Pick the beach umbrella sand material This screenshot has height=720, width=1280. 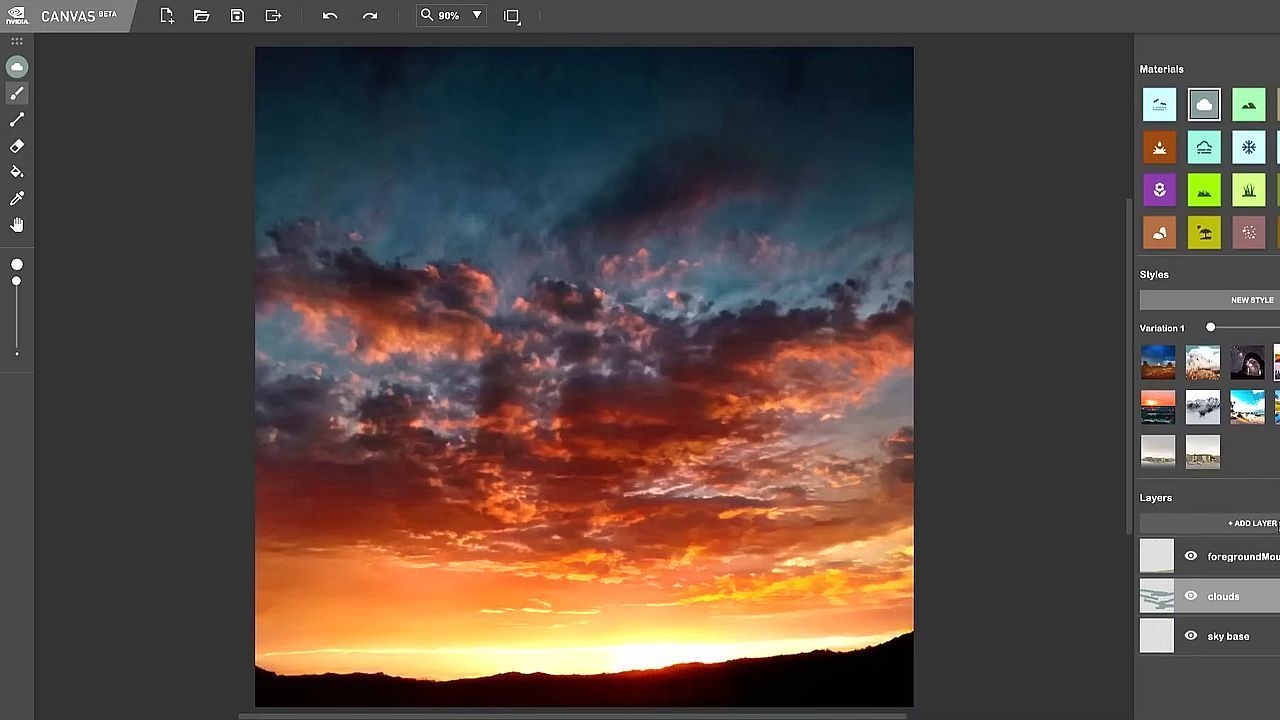(1204, 233)
